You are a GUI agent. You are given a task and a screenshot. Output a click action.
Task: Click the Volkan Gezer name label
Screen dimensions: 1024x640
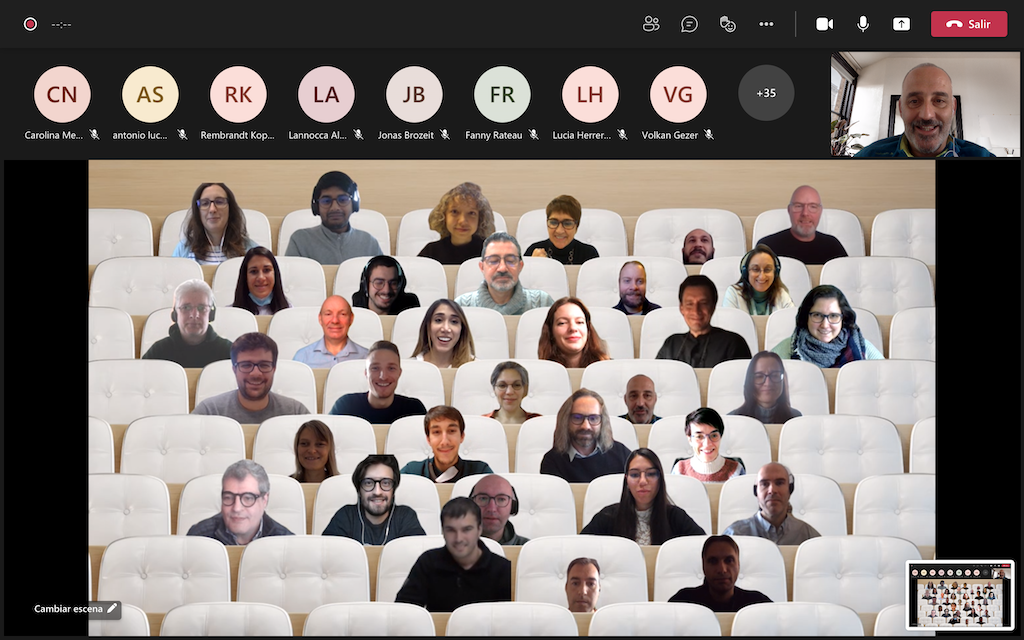[669, 135]
